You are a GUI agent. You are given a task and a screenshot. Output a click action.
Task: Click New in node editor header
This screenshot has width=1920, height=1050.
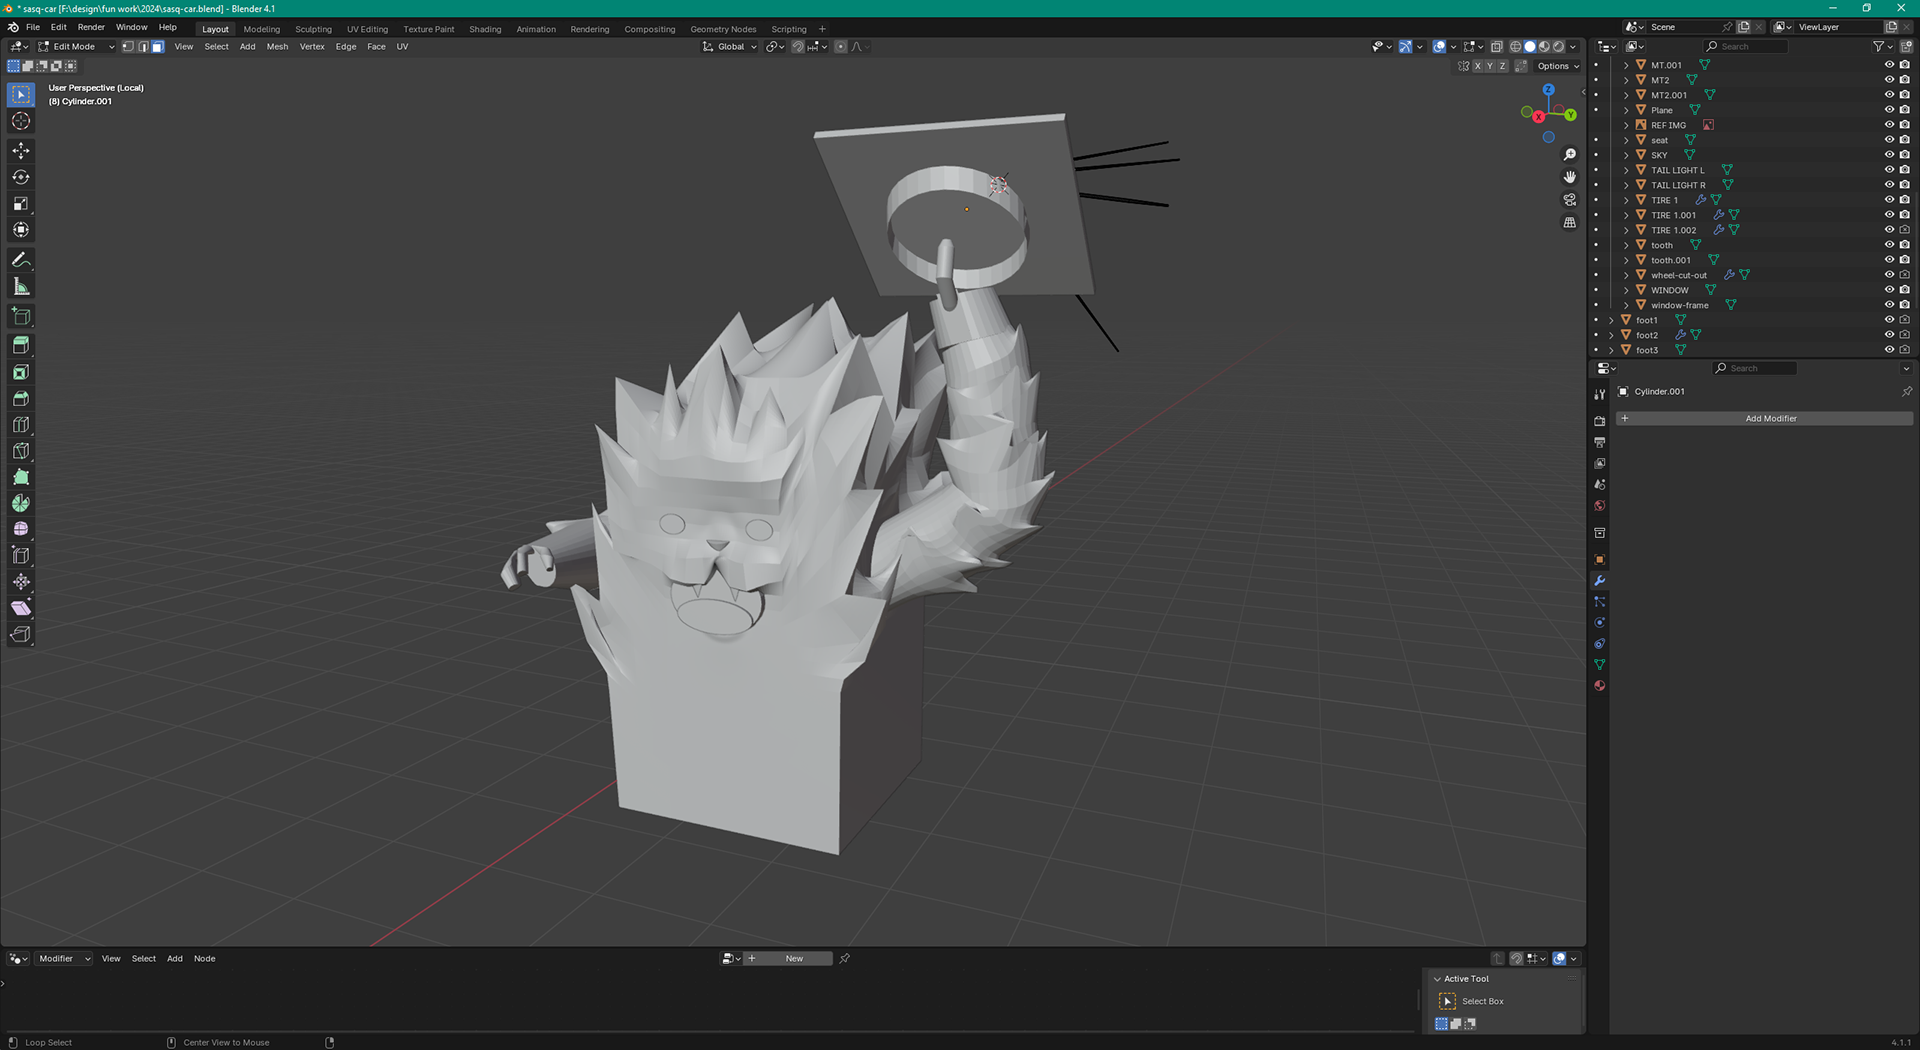click(794, 958)
